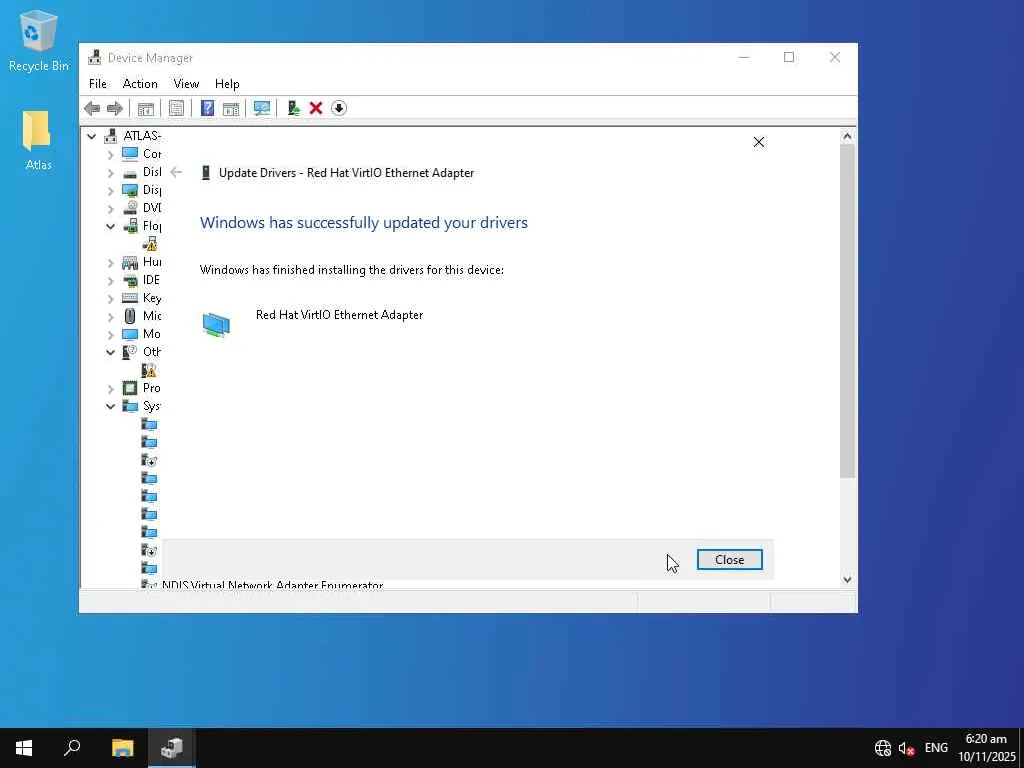Open File Explorer from the taskbar
The height and width of the screenshot is (768, 1024).
122,748
